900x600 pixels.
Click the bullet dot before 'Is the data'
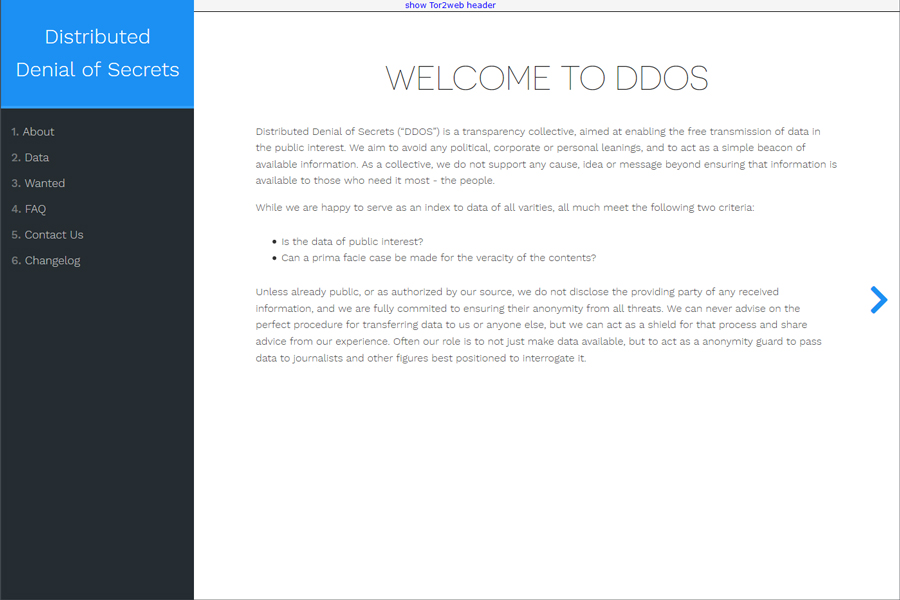[274, 242]
